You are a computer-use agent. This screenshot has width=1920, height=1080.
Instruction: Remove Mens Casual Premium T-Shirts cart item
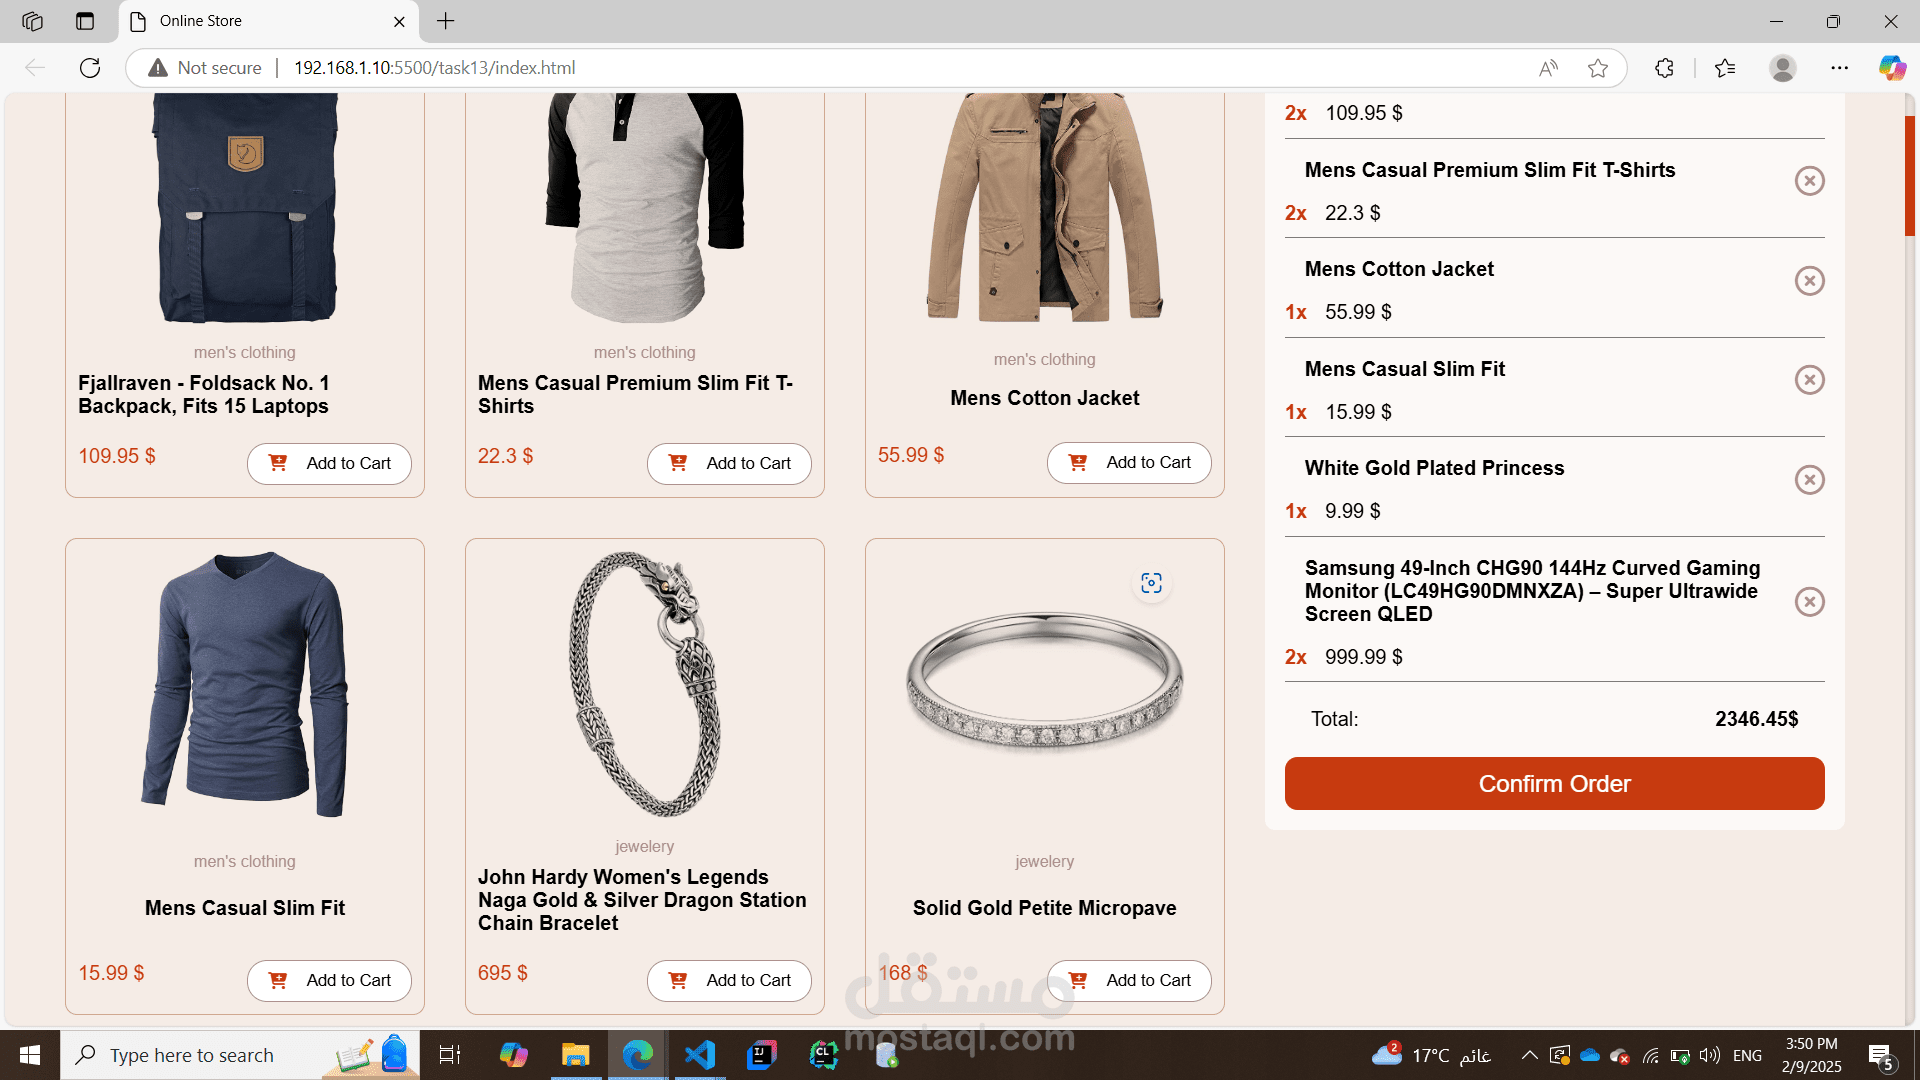[1809, 181]
